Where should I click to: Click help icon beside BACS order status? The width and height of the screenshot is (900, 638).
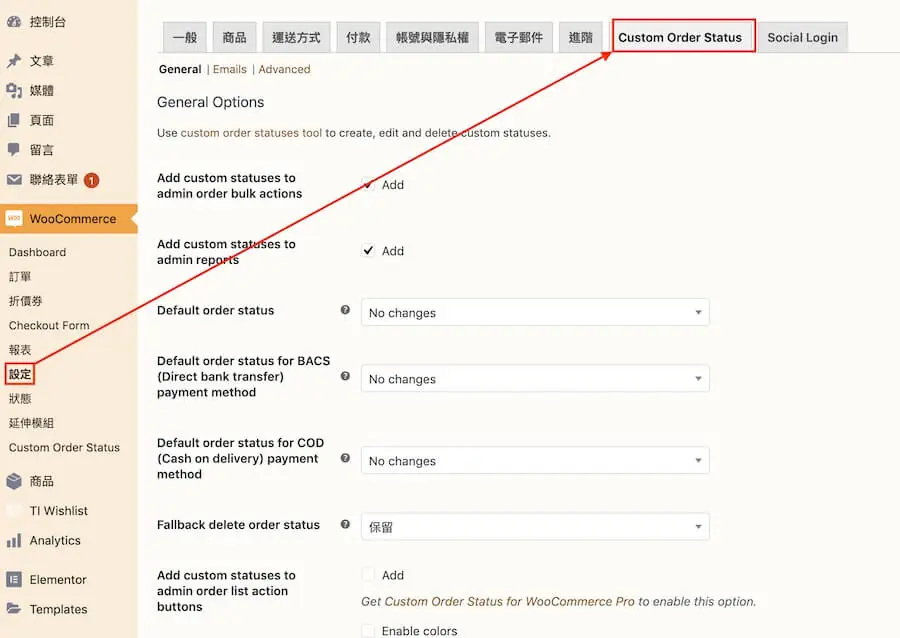pyautogui.click(x=345, y=376)
